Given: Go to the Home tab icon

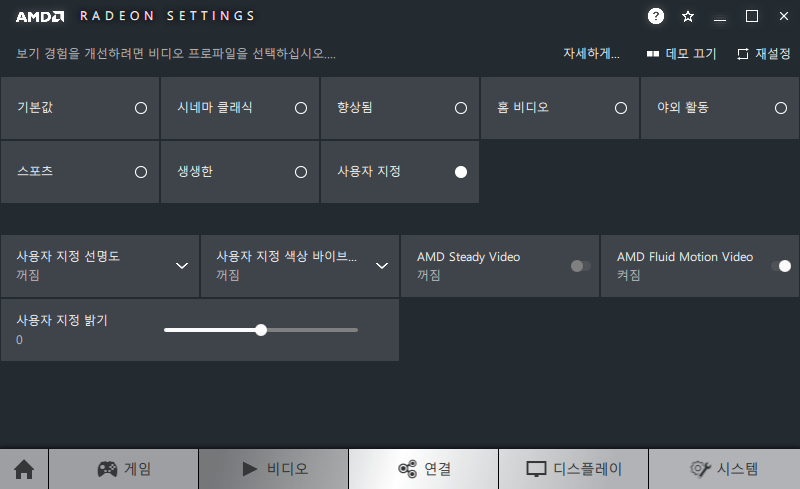Looking at the screenshot, I should click(x=24, y=469).
